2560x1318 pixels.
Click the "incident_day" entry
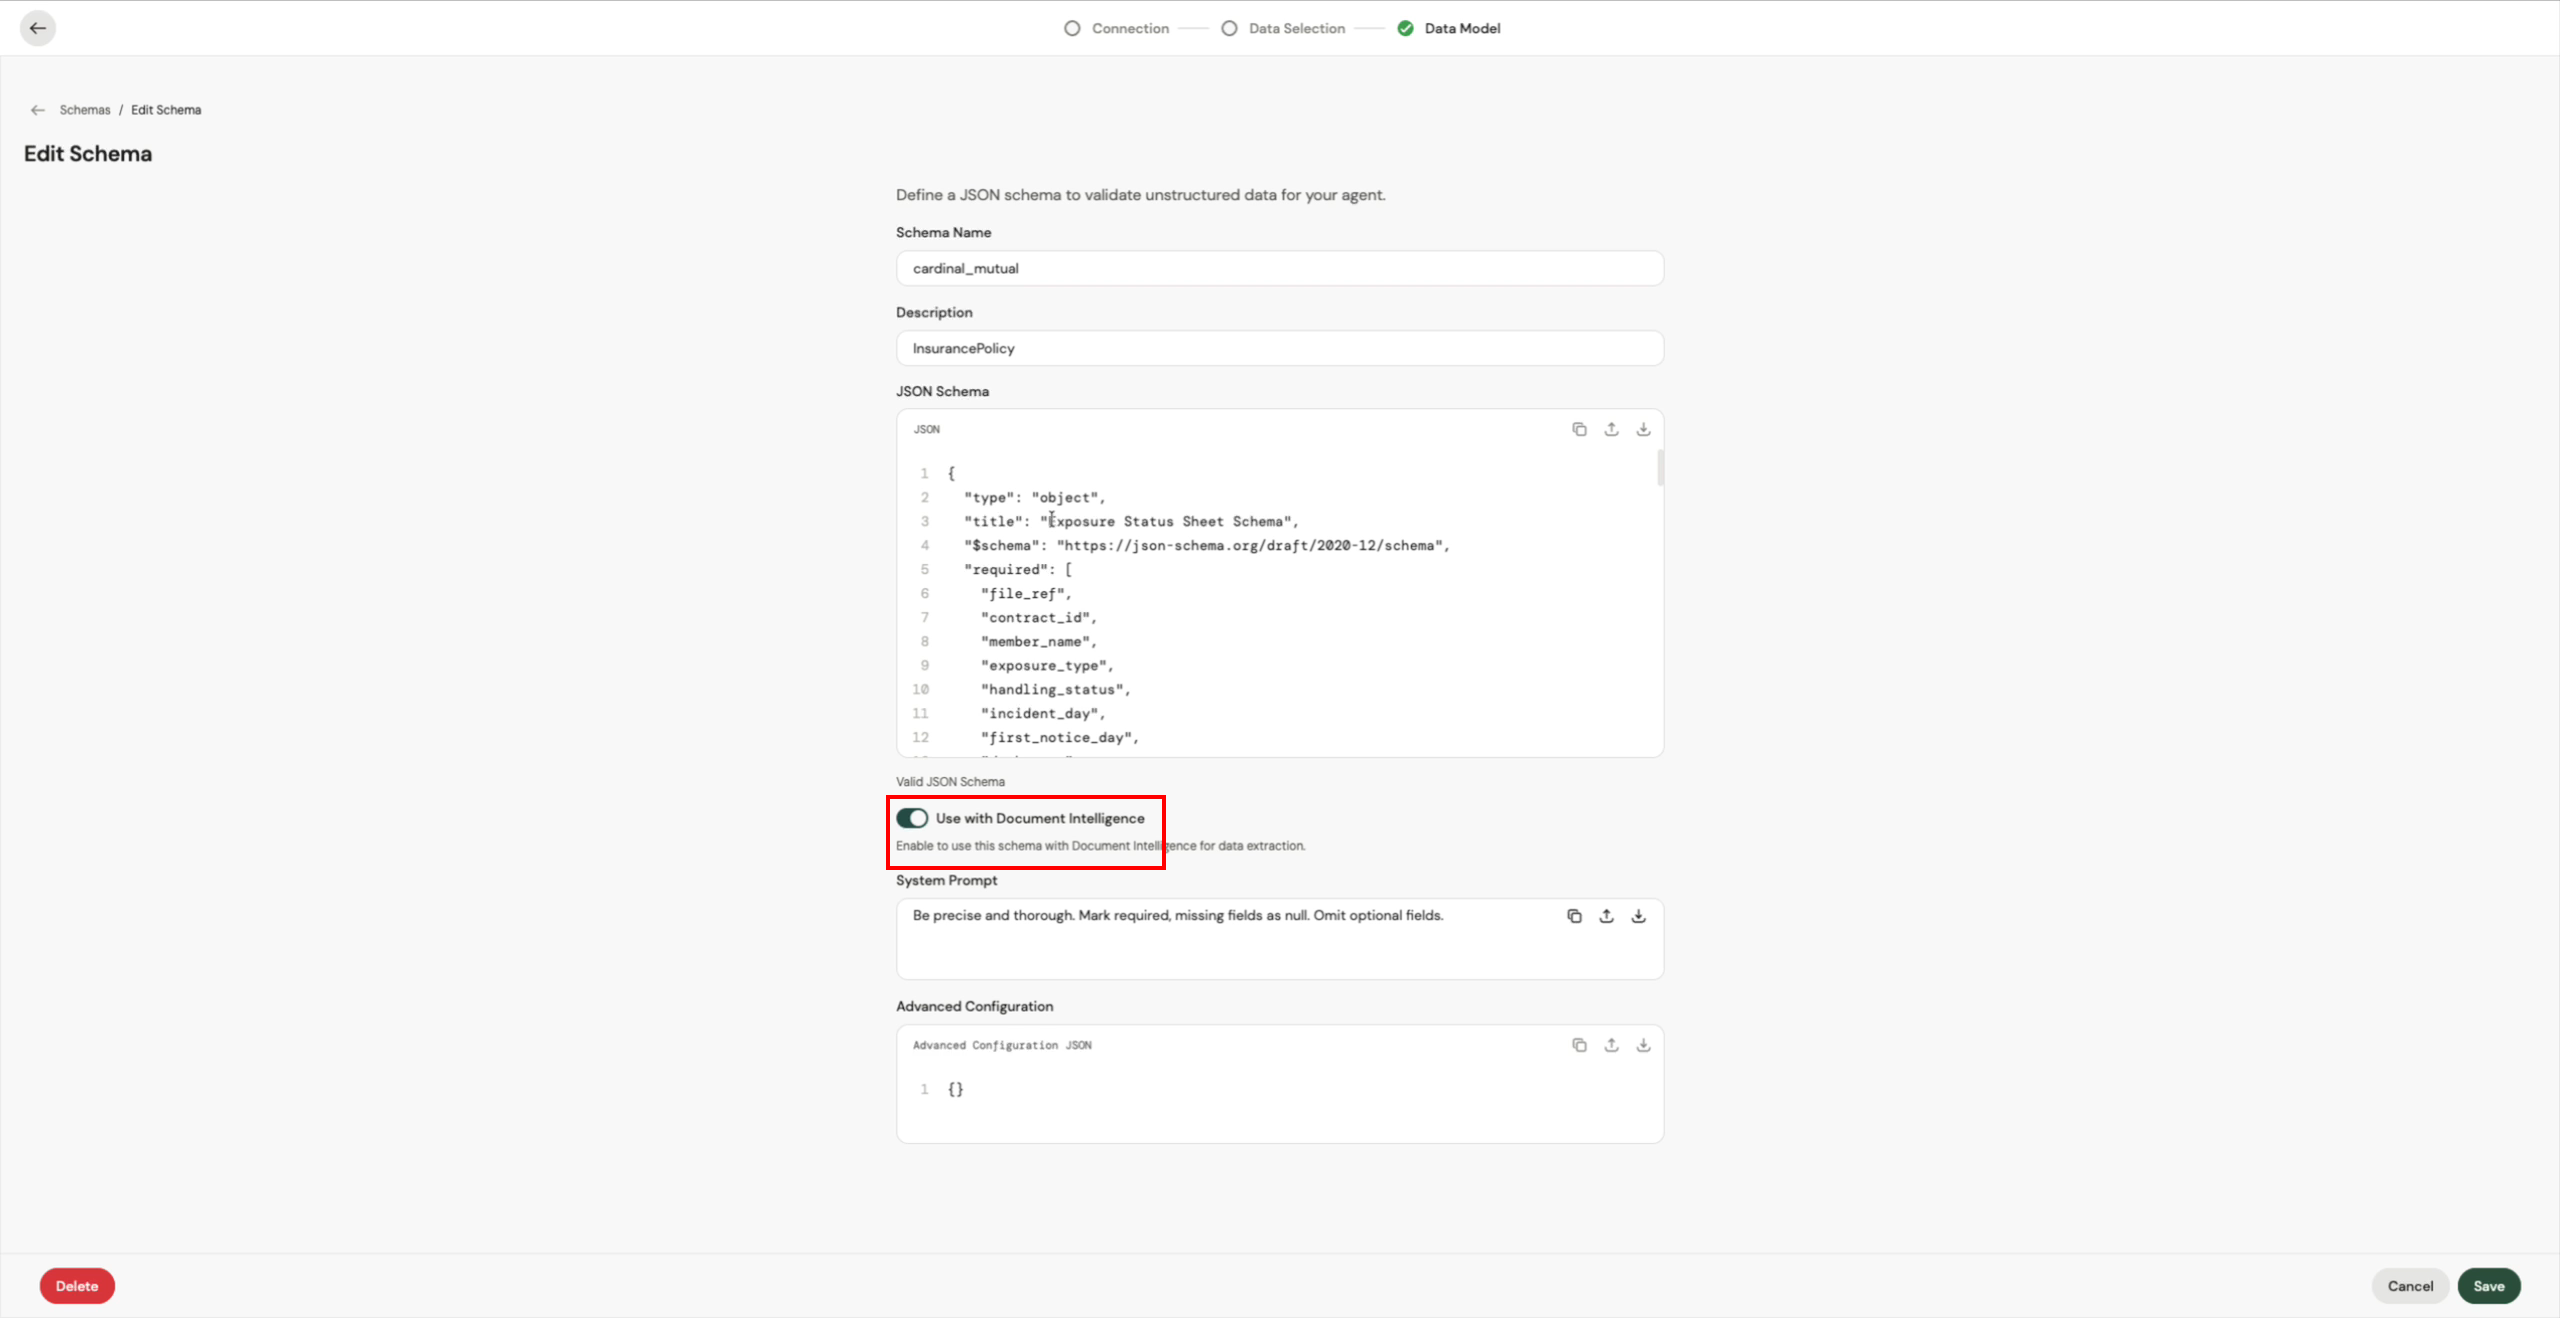[1043, 714]
